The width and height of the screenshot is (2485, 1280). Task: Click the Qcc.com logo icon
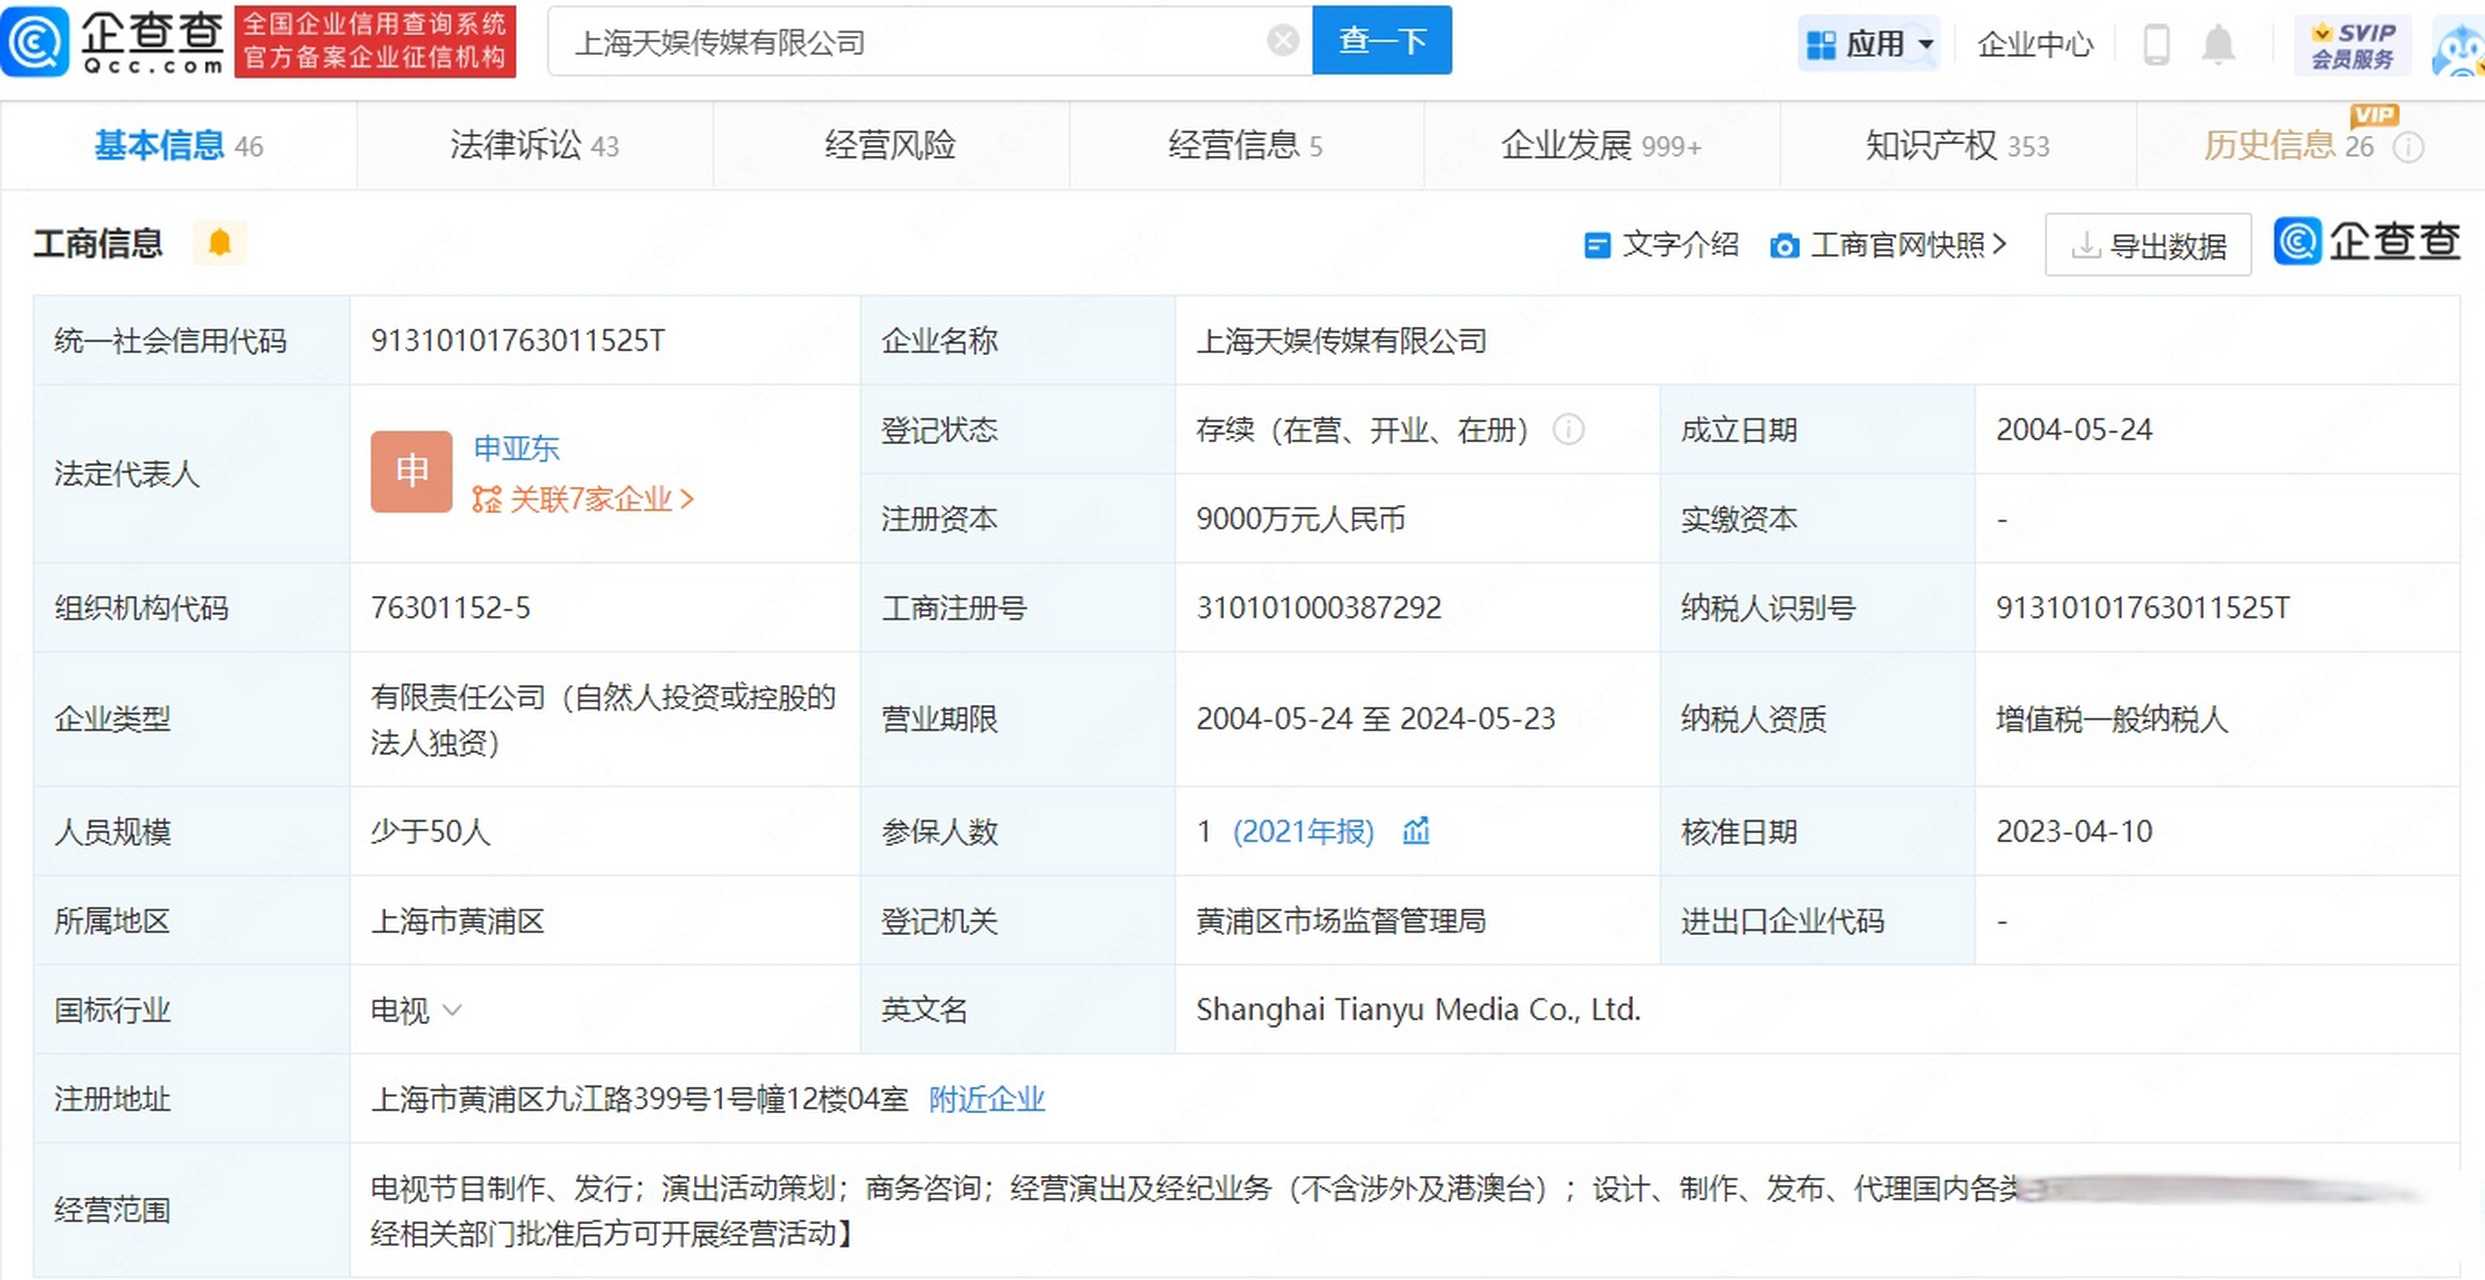(x=36, y=41)
